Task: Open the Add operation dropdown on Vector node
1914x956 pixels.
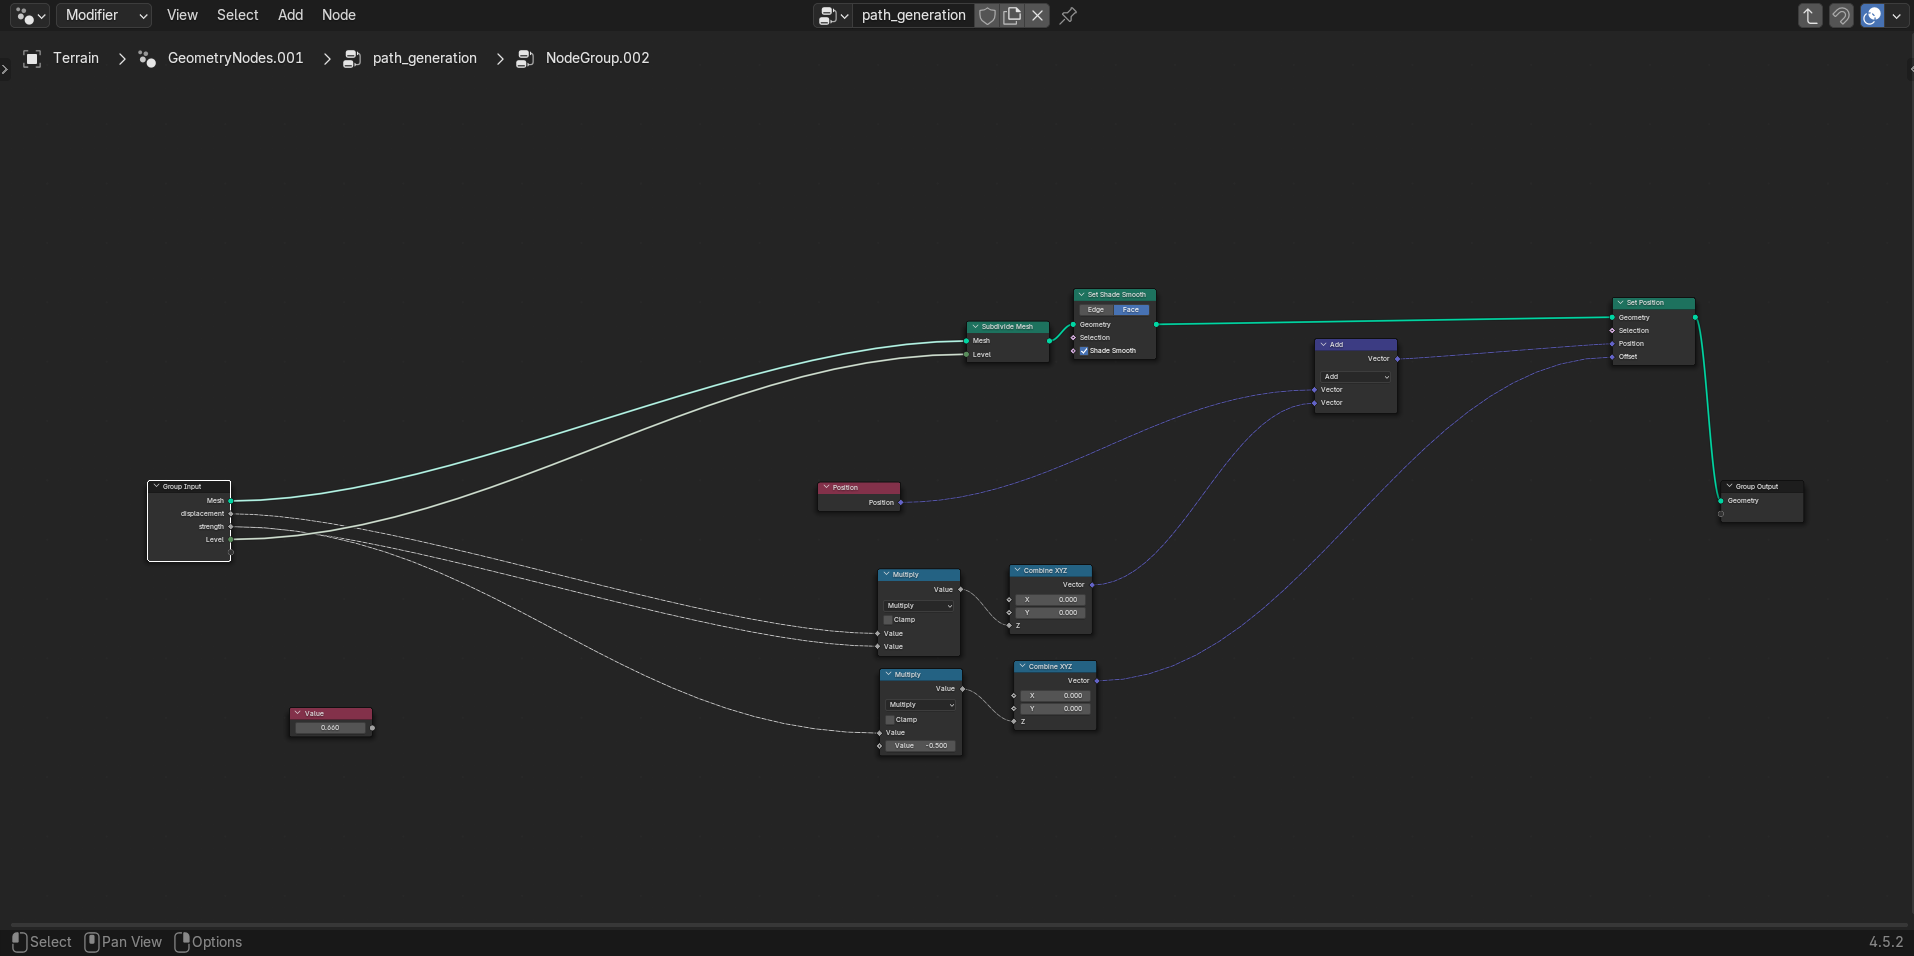Action: click(x=1356, y=377)
